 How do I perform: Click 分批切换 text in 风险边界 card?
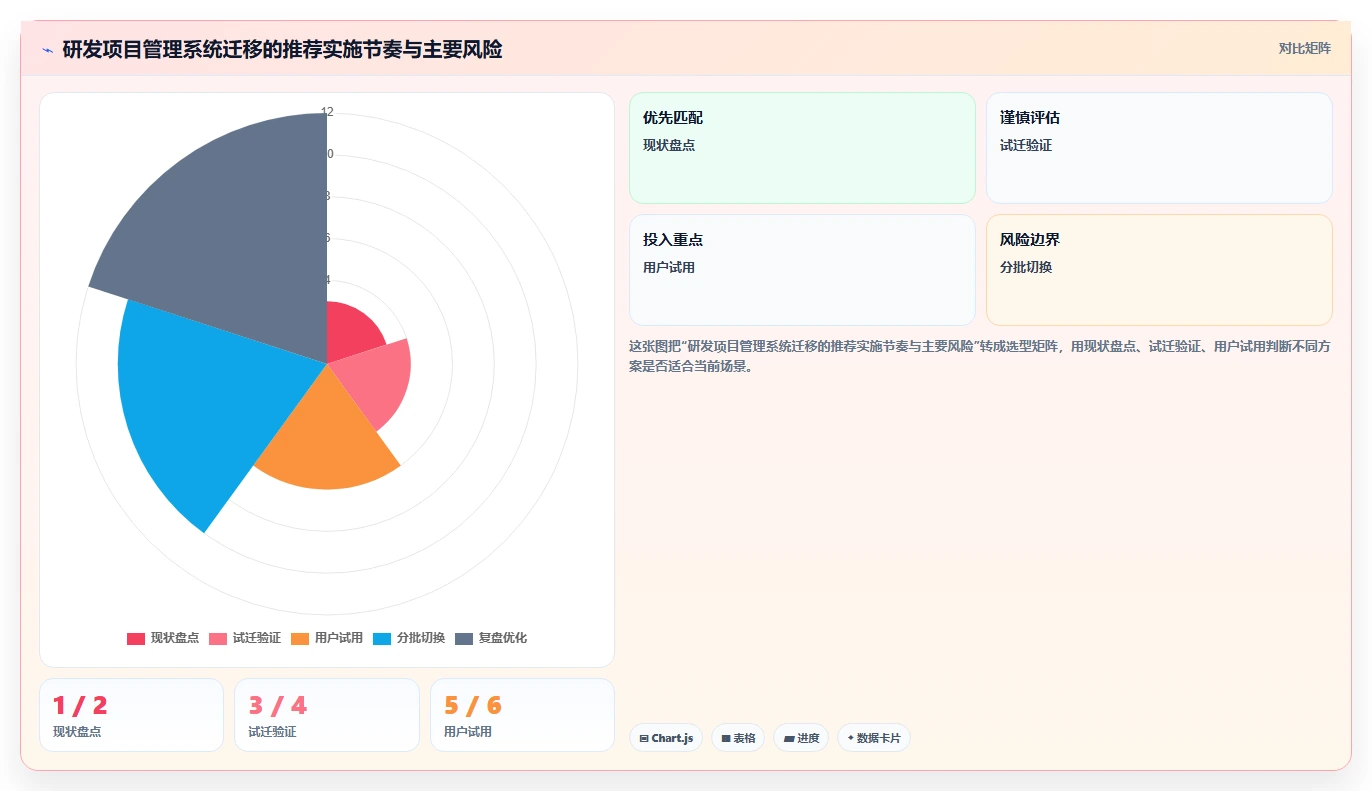click(1026, 267)
